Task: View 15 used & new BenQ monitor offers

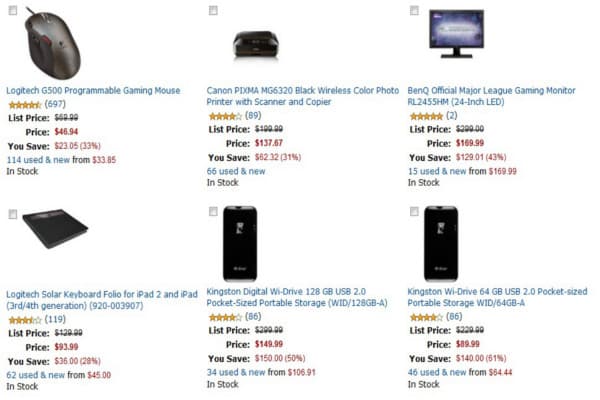Action: click(461, 171)
